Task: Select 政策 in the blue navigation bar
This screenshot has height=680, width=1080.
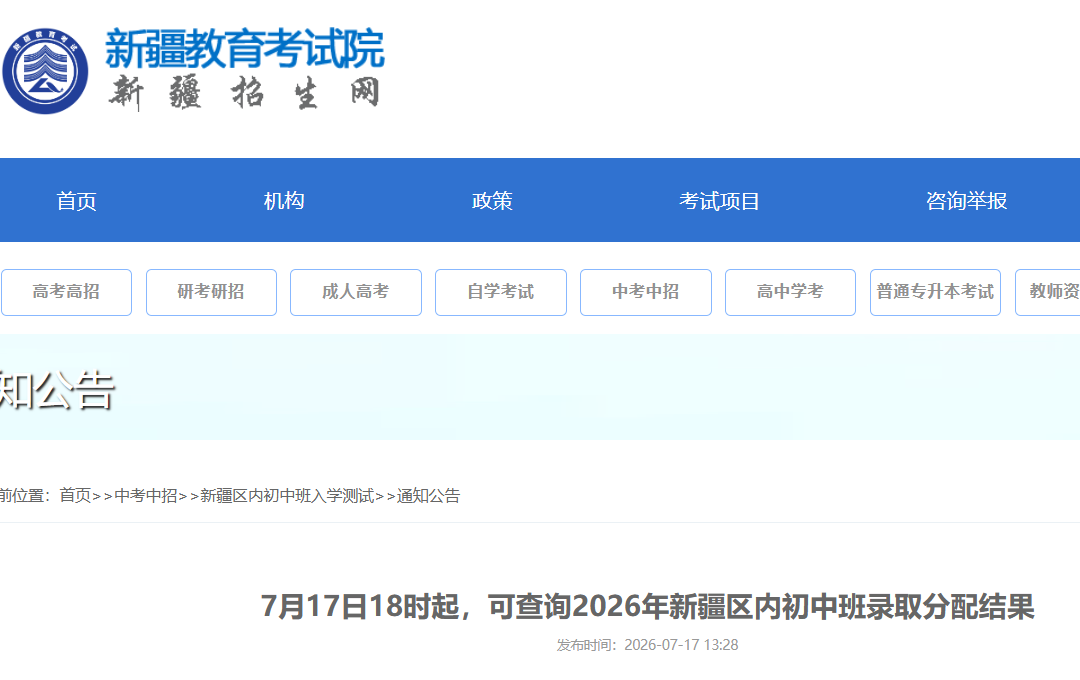Action: (492, 200)
